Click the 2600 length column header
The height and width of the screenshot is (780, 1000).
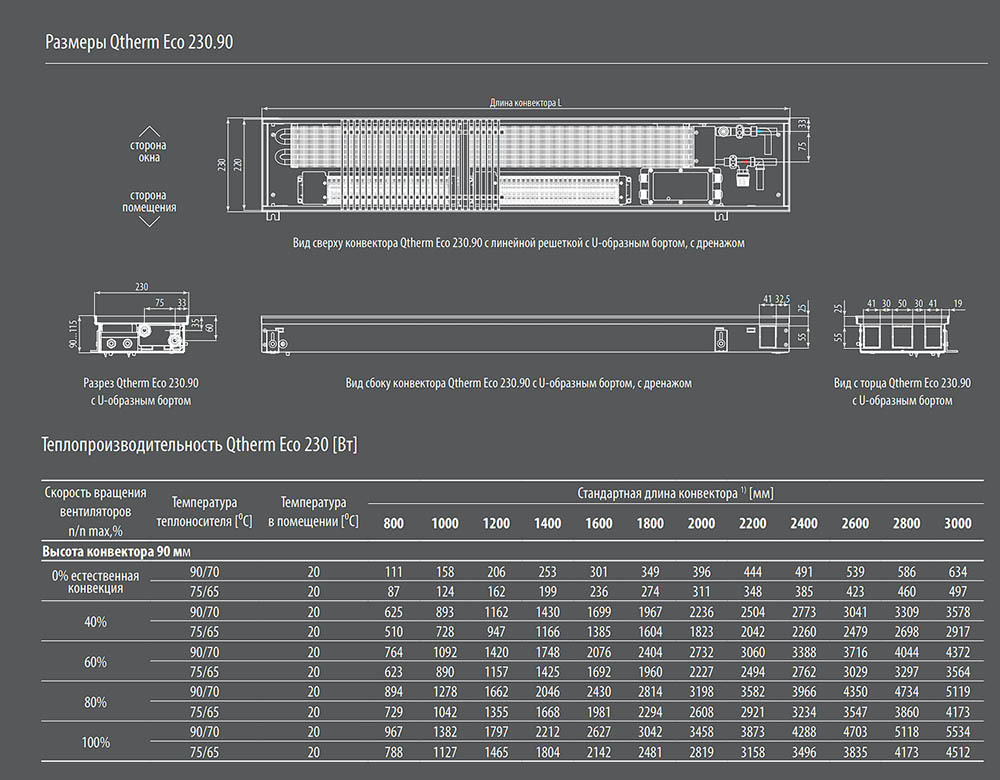[855, 524]
